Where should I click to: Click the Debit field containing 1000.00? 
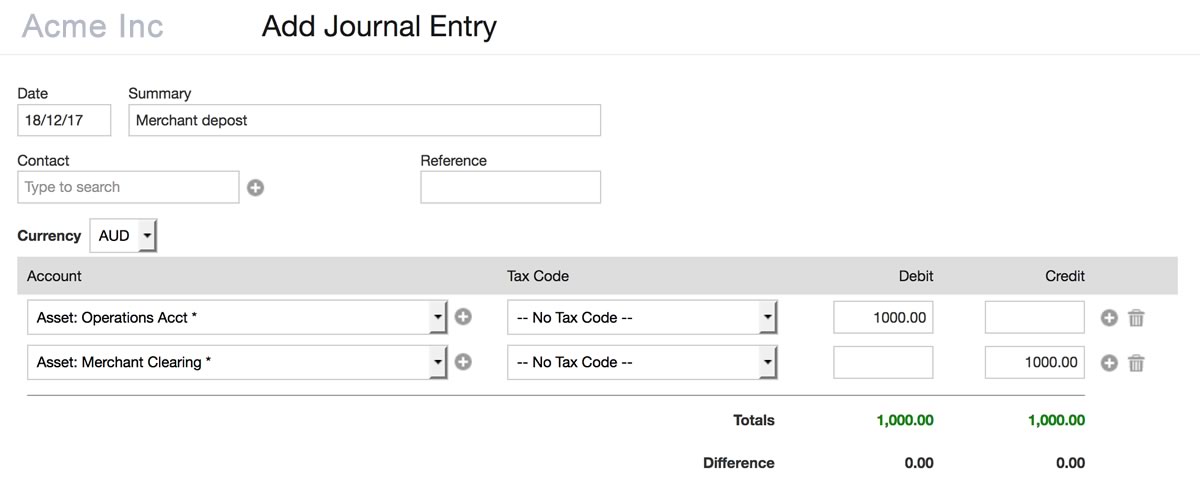883,318
